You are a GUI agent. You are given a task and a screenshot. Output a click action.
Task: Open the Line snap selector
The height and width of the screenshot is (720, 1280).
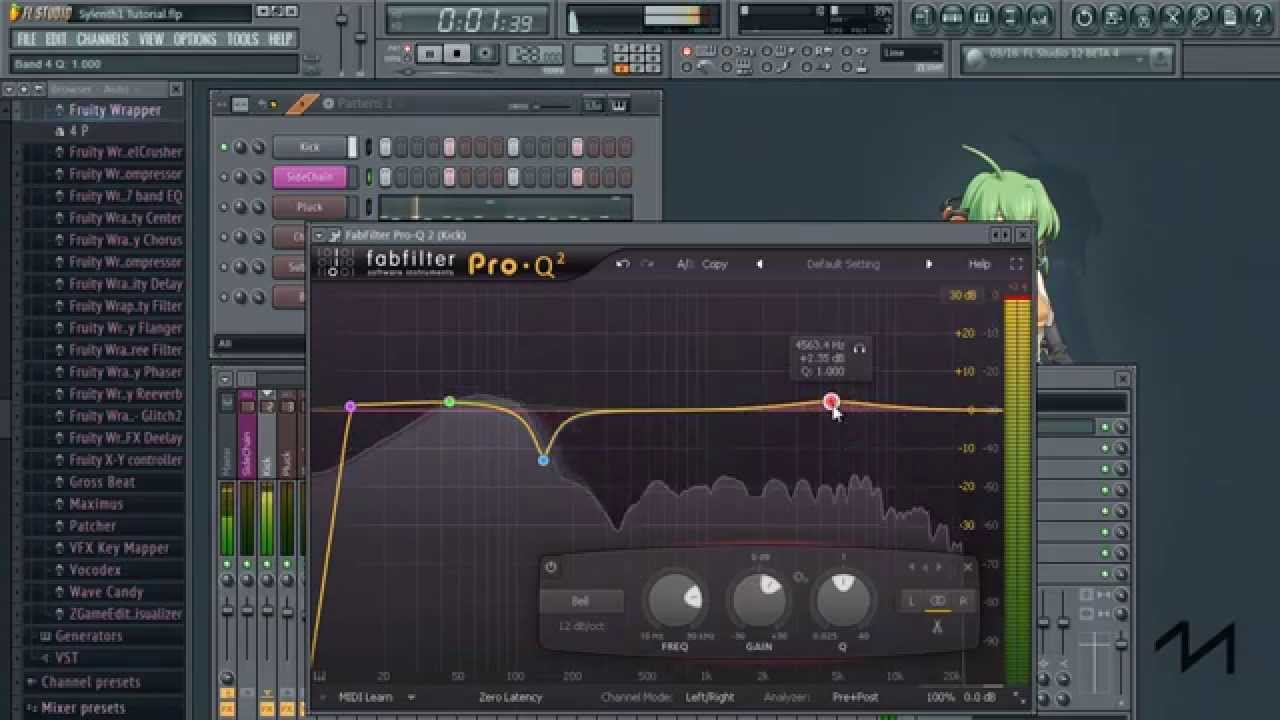[x=911, y=53]
